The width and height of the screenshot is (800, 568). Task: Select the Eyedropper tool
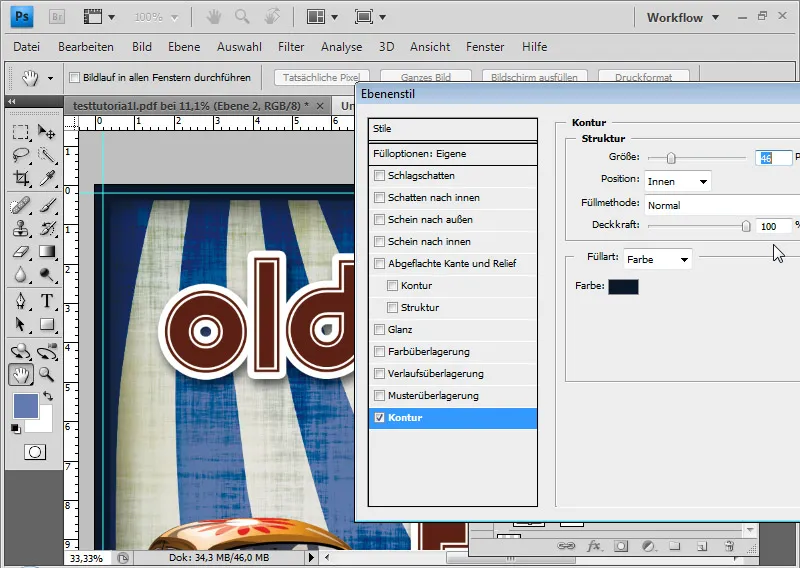pyautogui.click(x=46, y=178)
